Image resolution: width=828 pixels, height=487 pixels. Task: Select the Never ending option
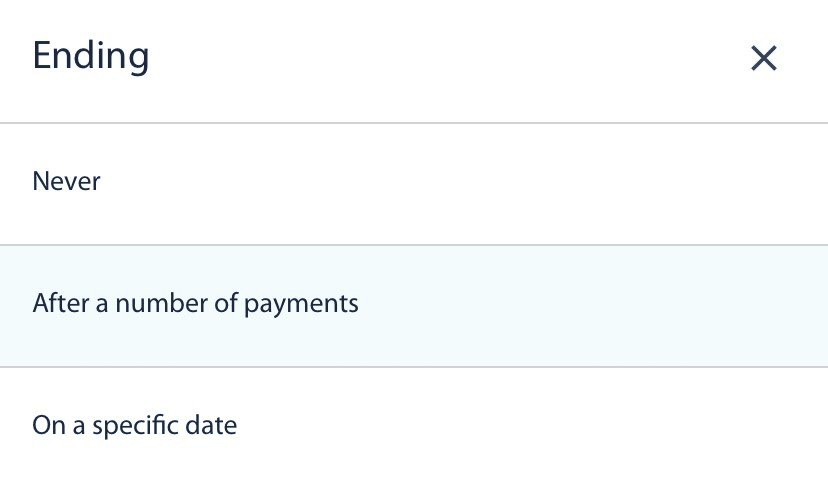coord(67,182)
